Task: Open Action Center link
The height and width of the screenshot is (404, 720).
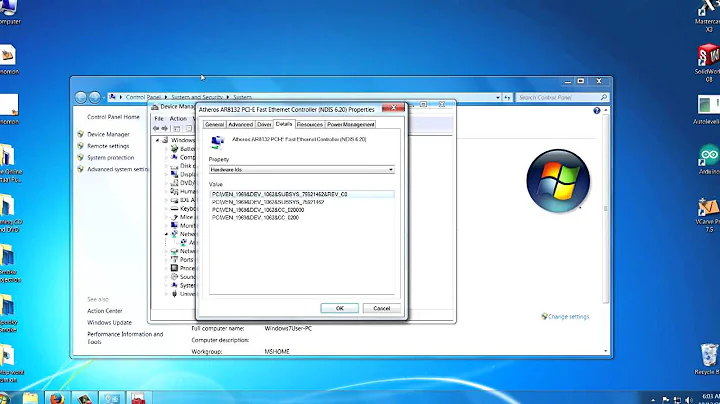Action: (105, 311)
